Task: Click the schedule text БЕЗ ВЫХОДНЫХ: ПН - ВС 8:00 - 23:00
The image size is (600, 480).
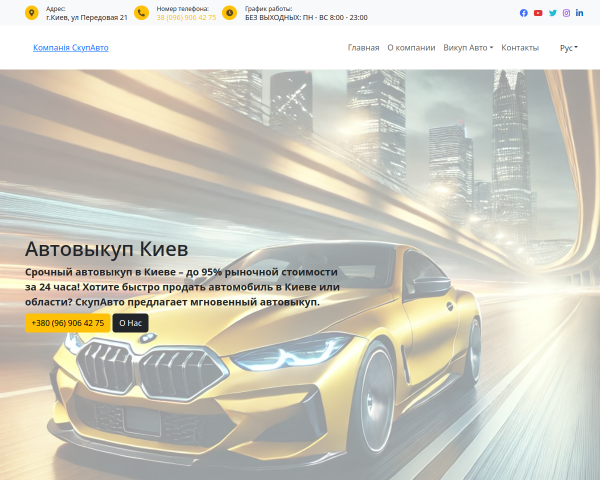Action: pyautogui.click(x=306, y=18)
